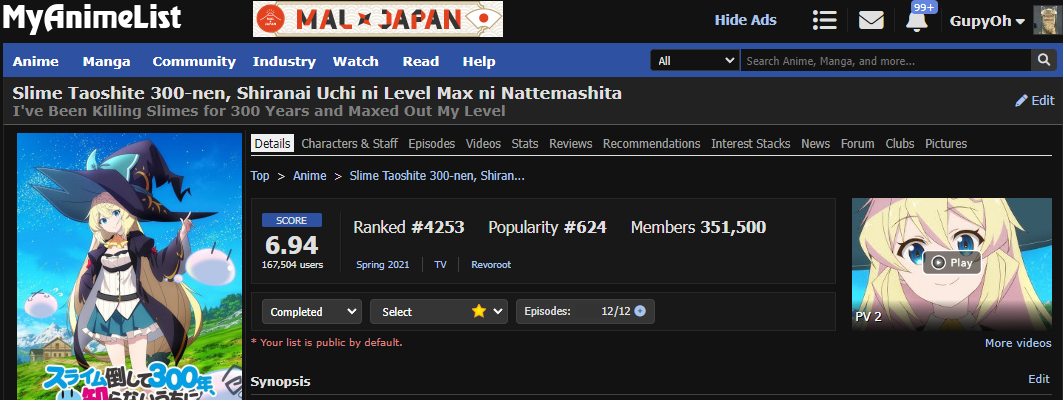The height and width of the screenshot is (400, 1063).
Task: Expand the search category All dropdown
Action: (x=695, y=61)
